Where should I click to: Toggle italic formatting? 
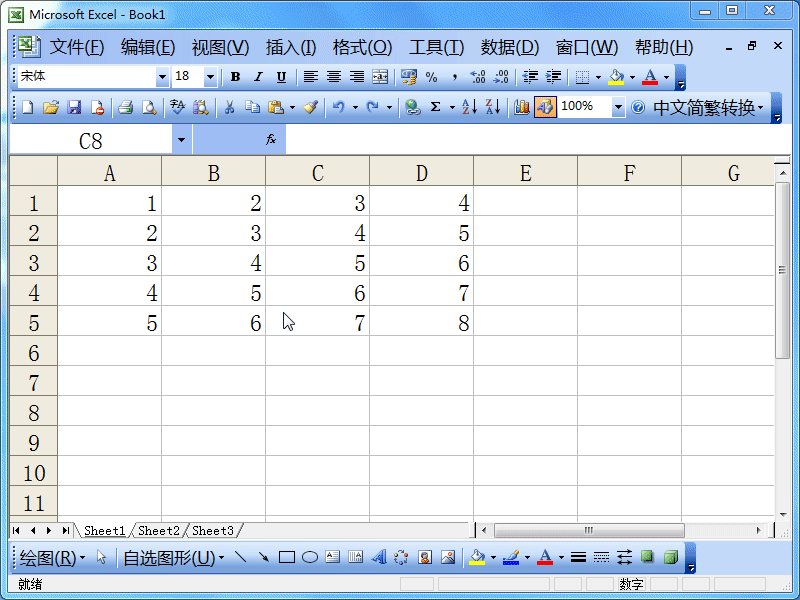click(x=258, y=77)
